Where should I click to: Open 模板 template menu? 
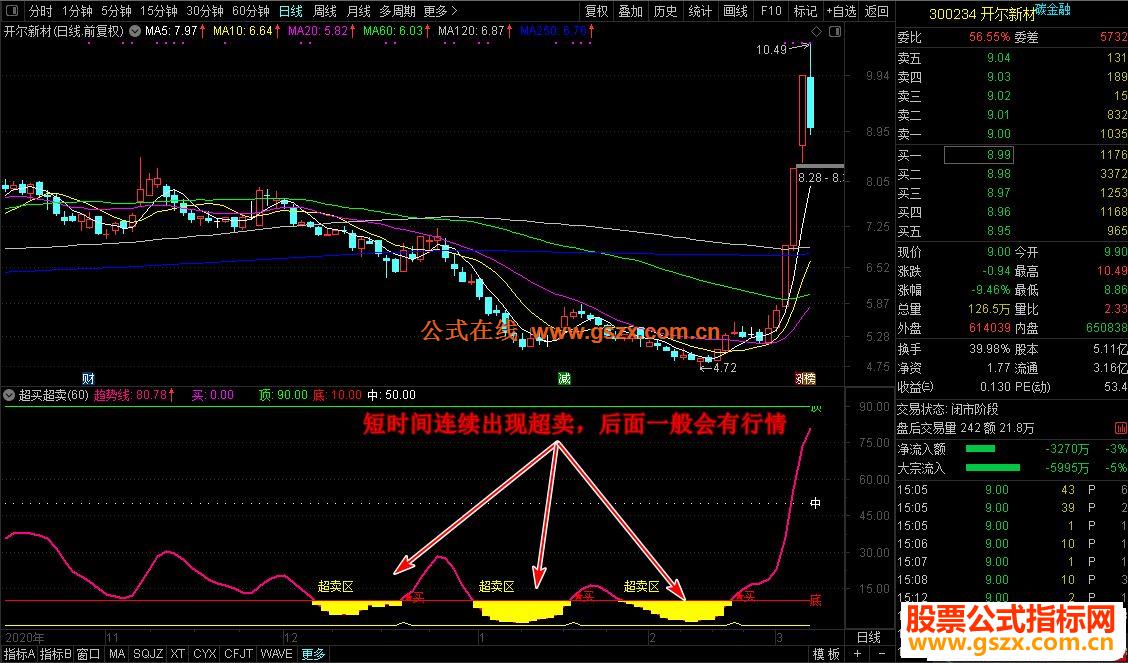[826, 654]
